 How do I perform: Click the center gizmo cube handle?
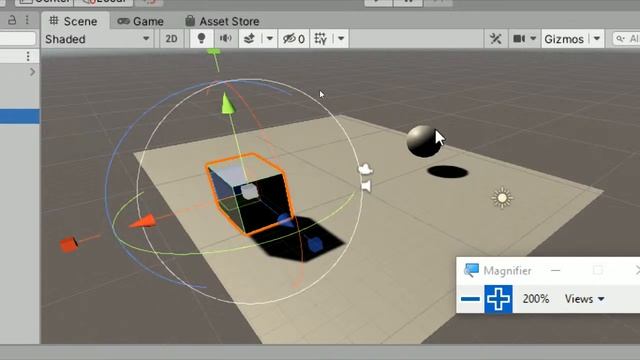pos(249,191)
